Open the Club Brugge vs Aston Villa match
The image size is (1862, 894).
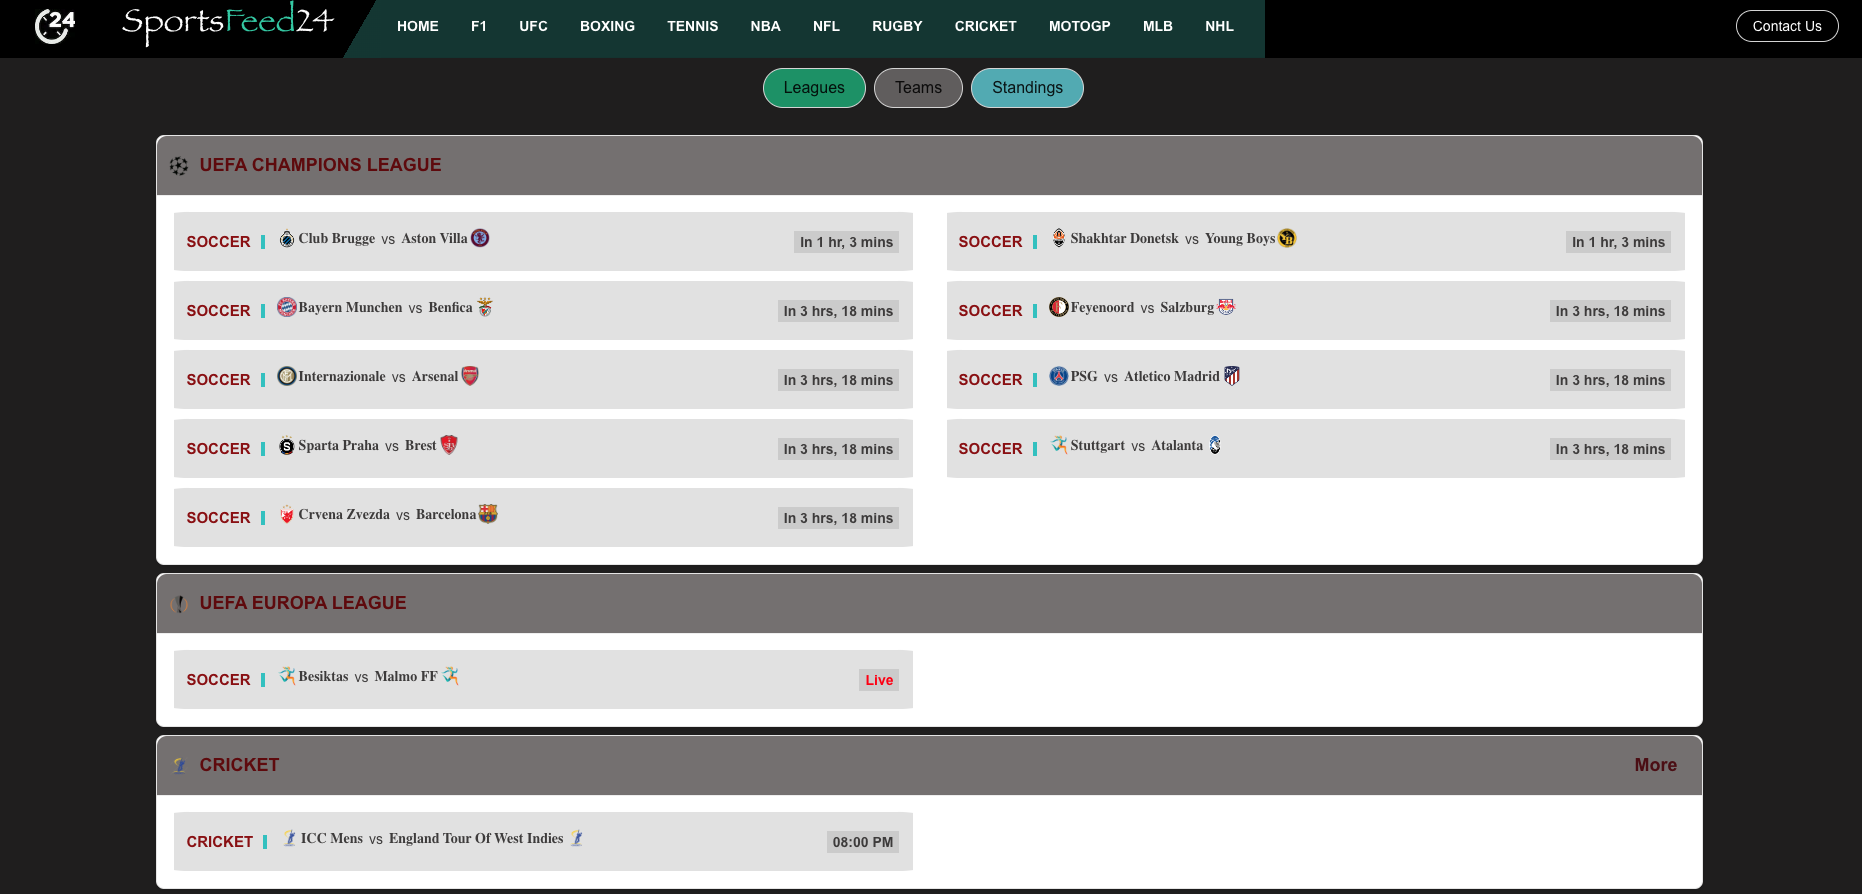click(543, 241)
